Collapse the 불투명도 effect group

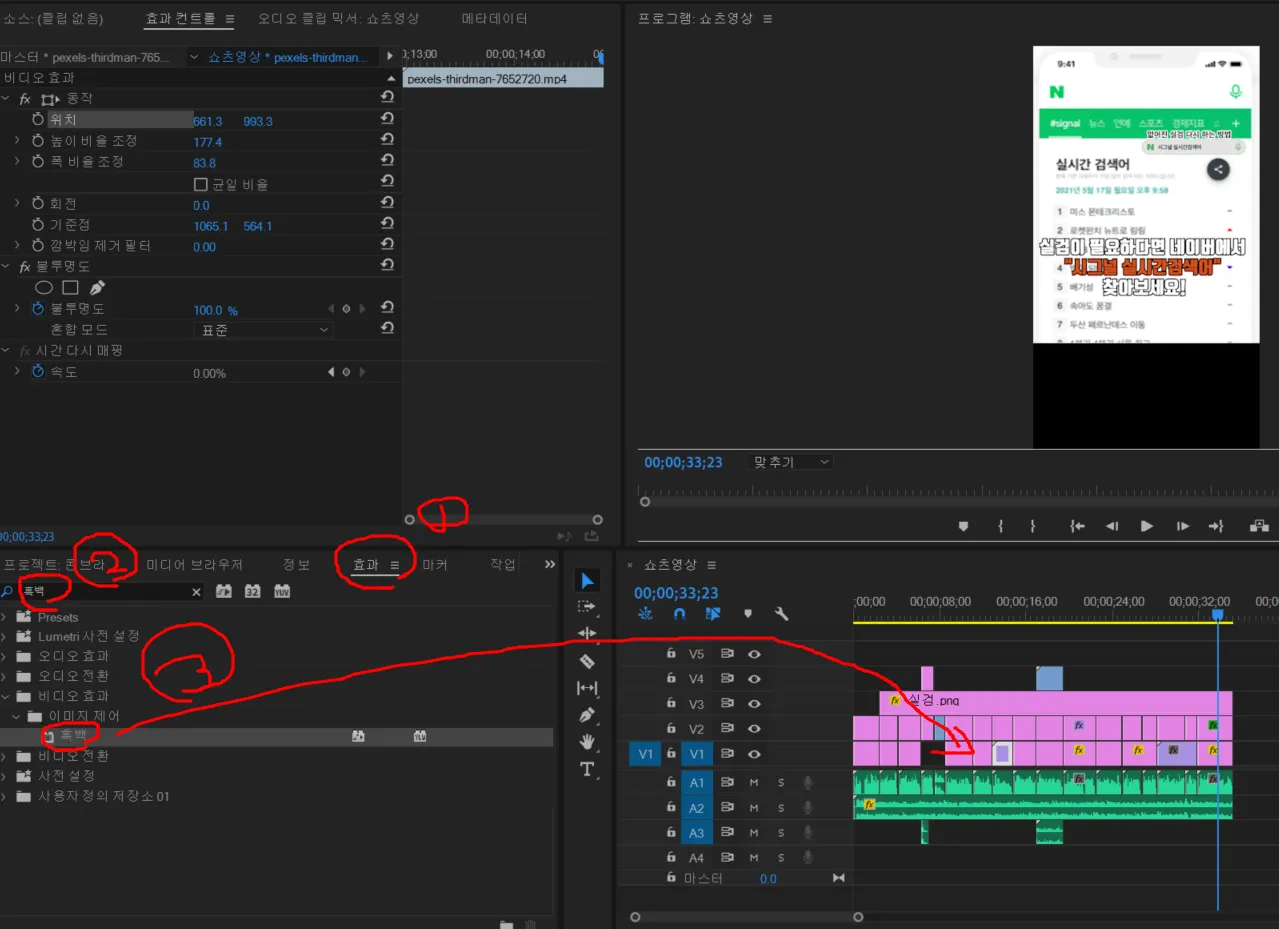click(6, 266)
